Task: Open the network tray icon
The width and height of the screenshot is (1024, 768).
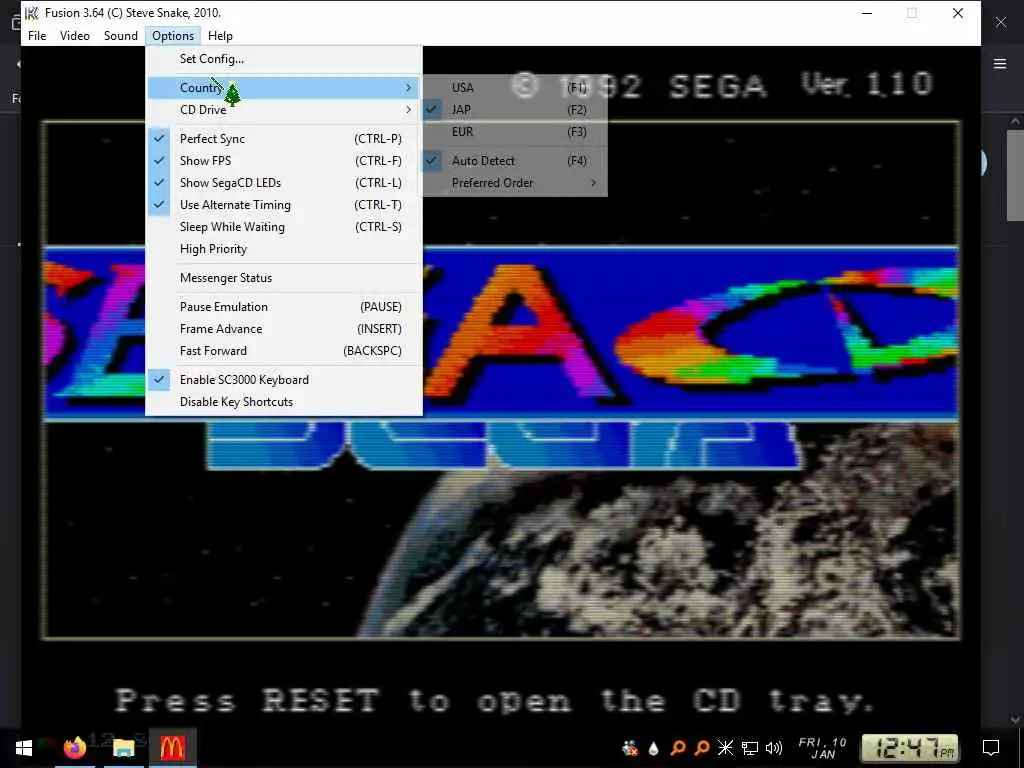Action: click(750, 748)
